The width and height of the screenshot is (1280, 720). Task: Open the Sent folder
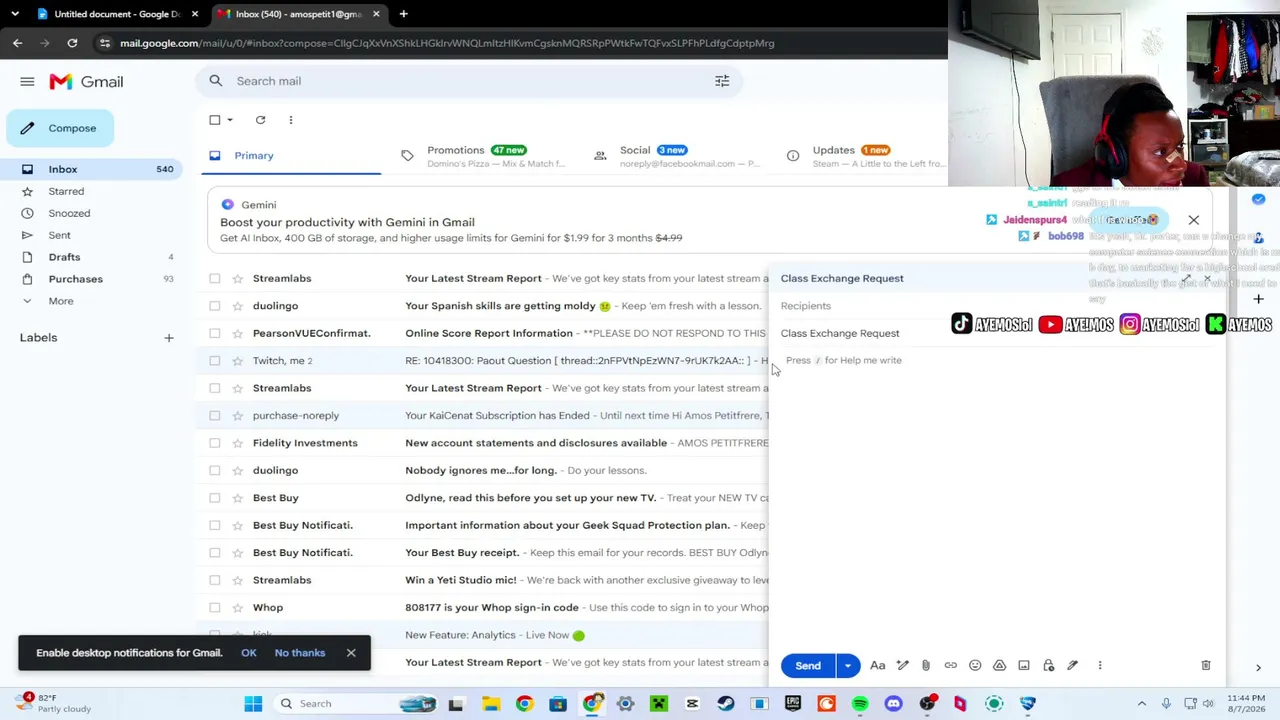pyautogui.click(x=60, y=235)
